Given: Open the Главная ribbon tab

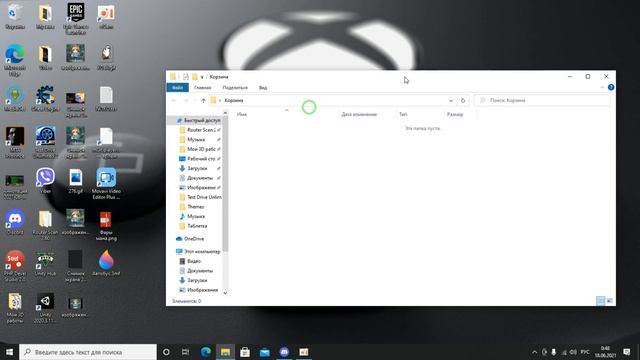Looking at the screenshot, I should click(202, 87).
